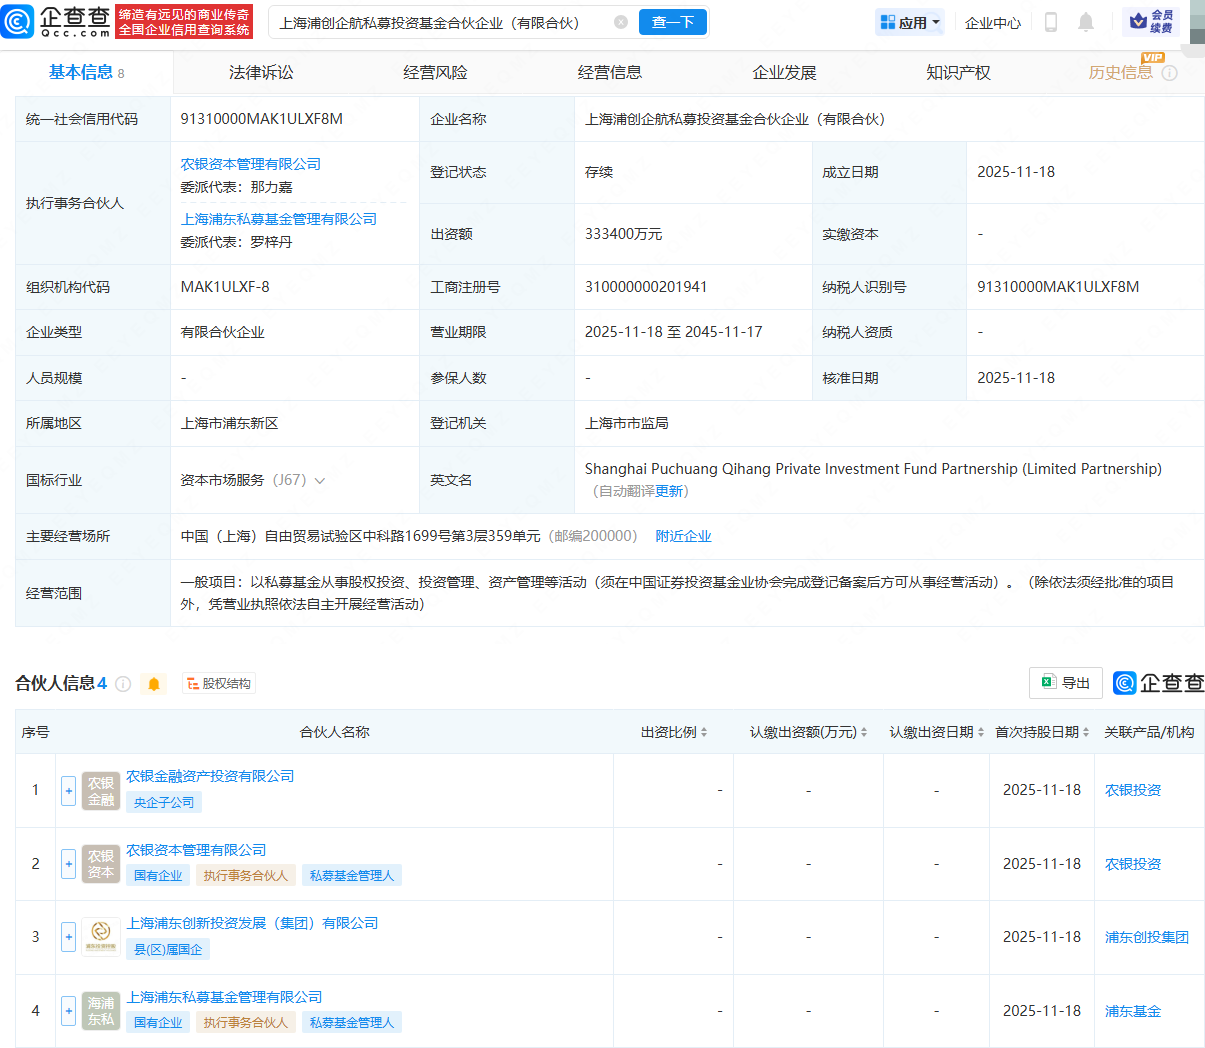This screenshot has width=1205, height=1048.
Task: Switch to the 法律诉讼 tab
Action: pos(261,73)
